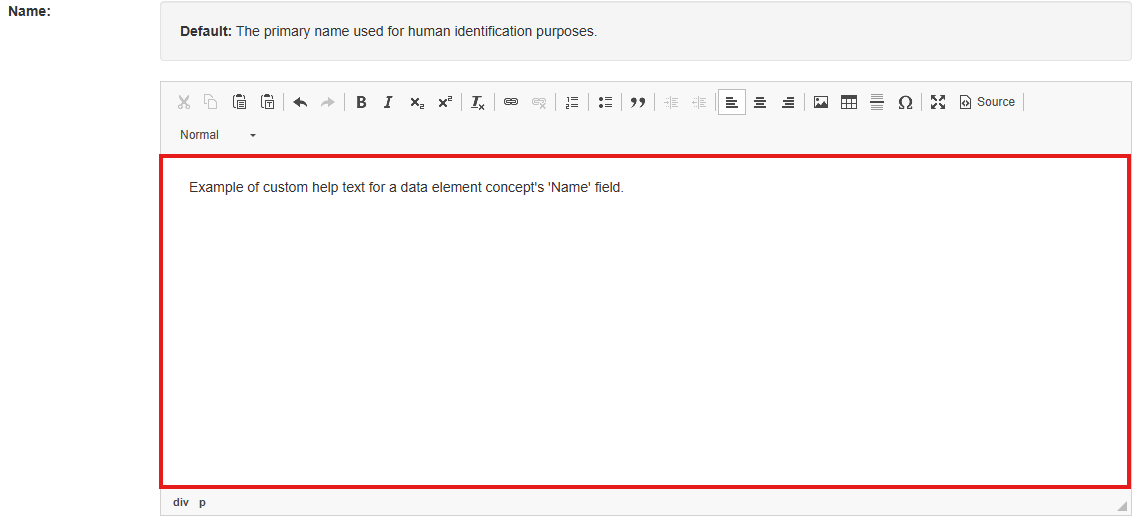Center align the text
This screenshot has width=1135, height=520.
coord(760,102)
